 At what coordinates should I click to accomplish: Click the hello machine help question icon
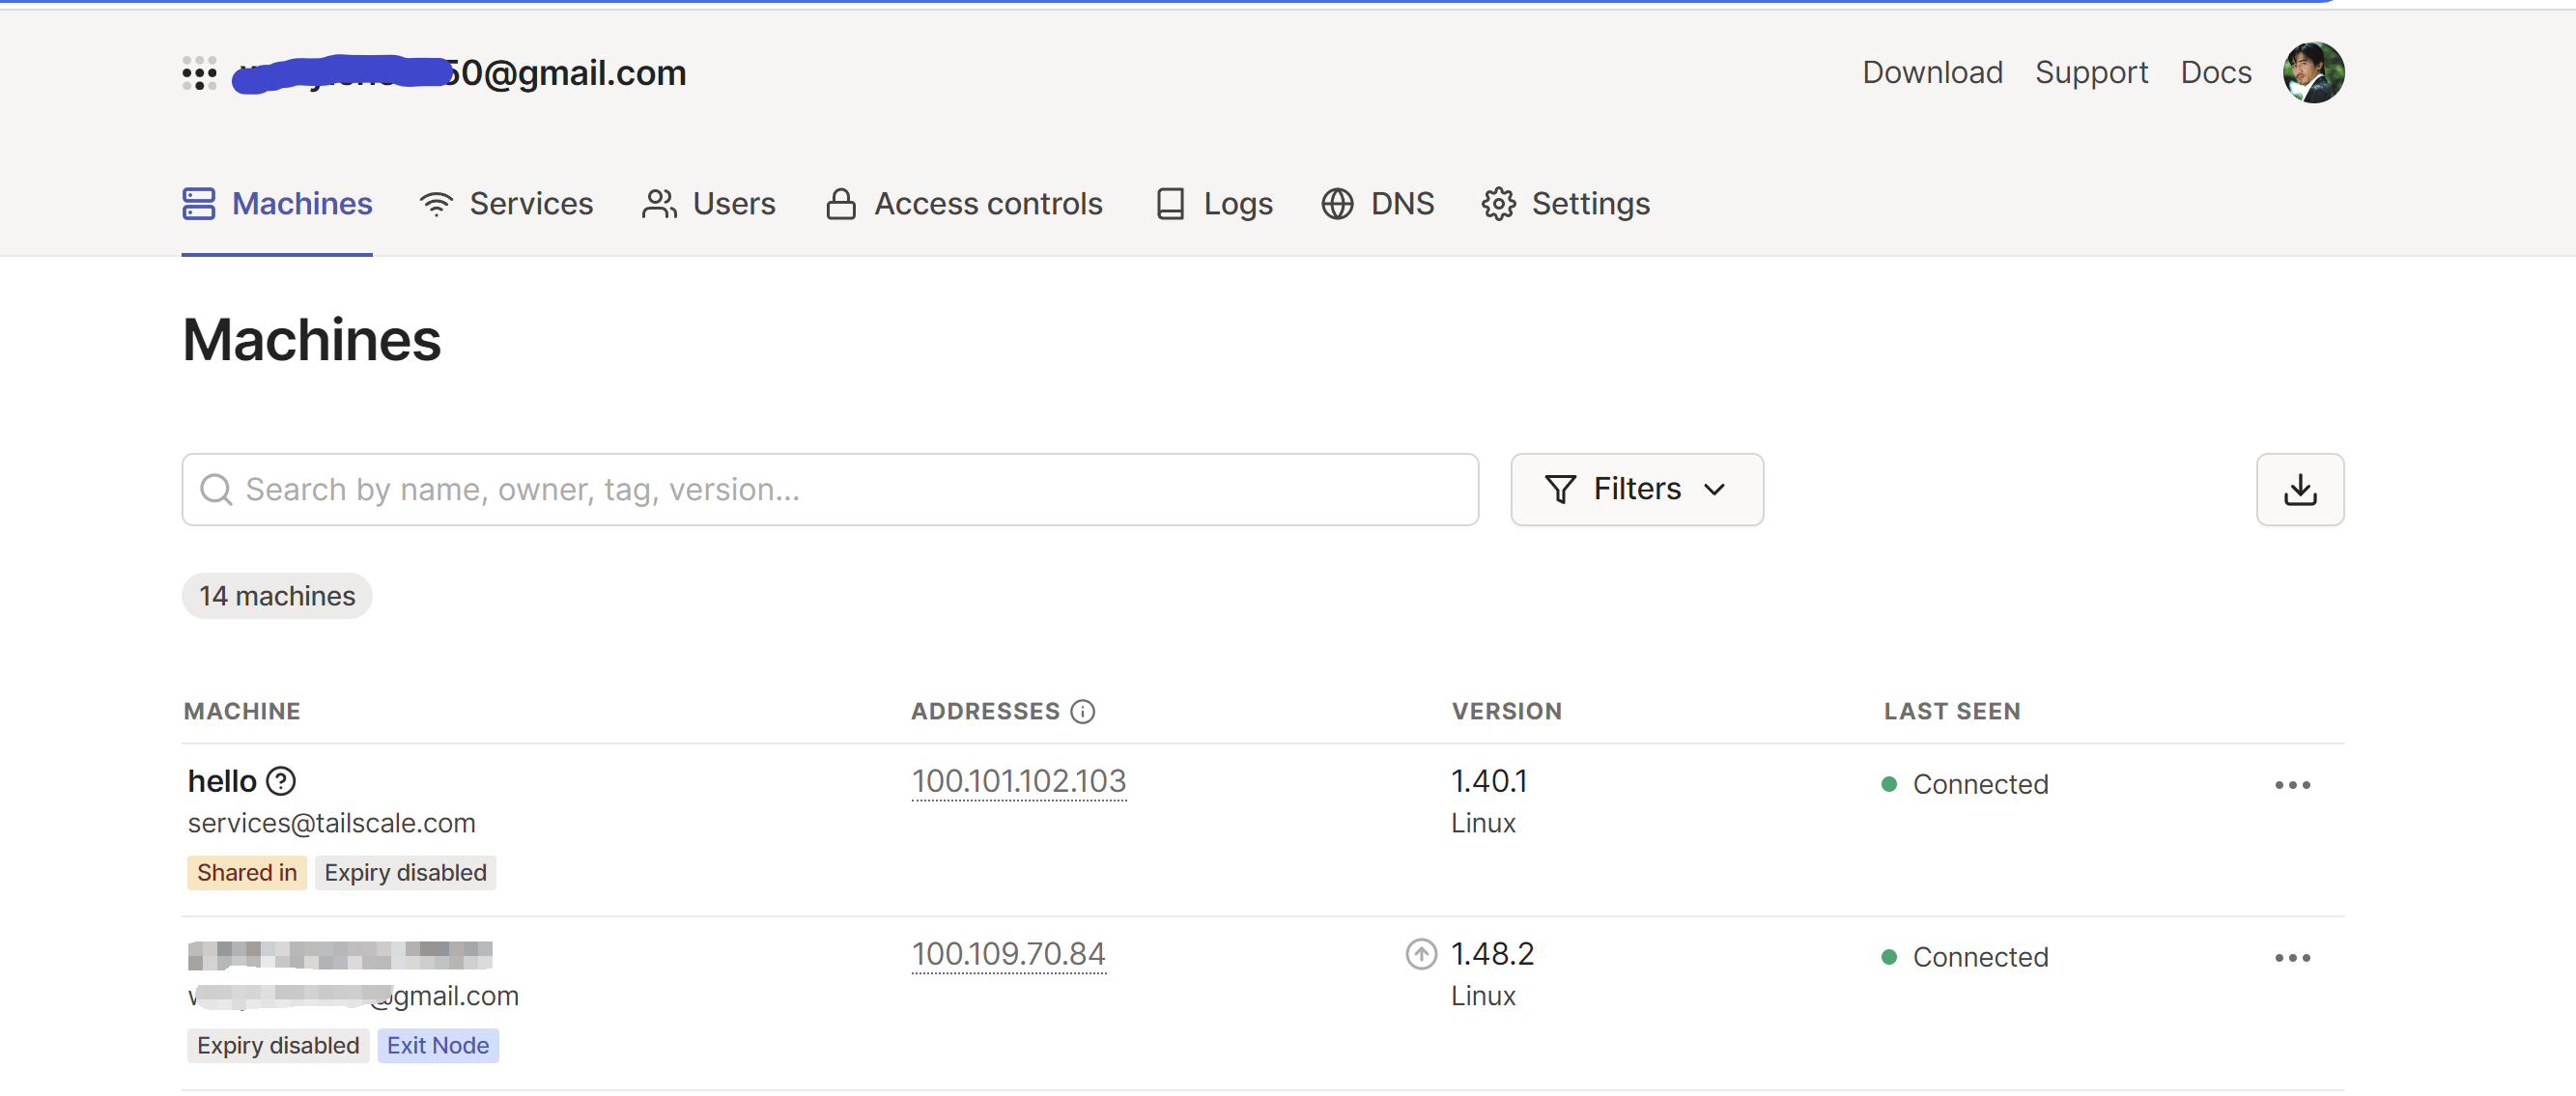coord(282,781)
